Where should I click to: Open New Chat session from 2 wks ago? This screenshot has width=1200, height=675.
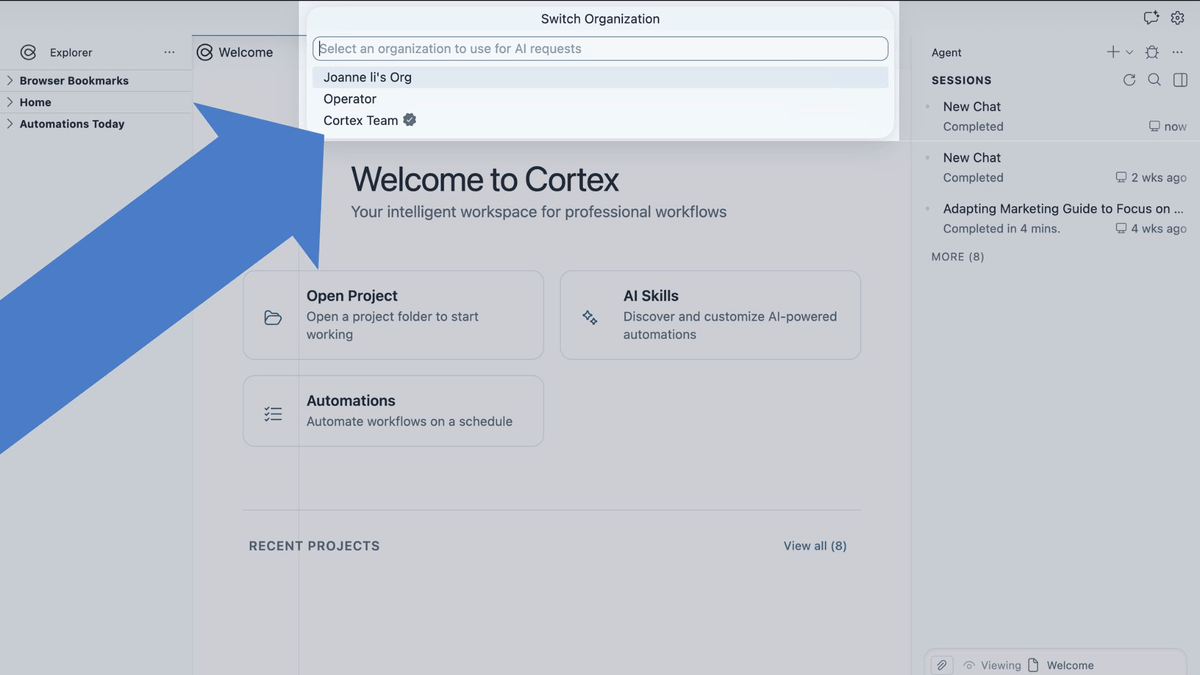tap(1056, 167)
